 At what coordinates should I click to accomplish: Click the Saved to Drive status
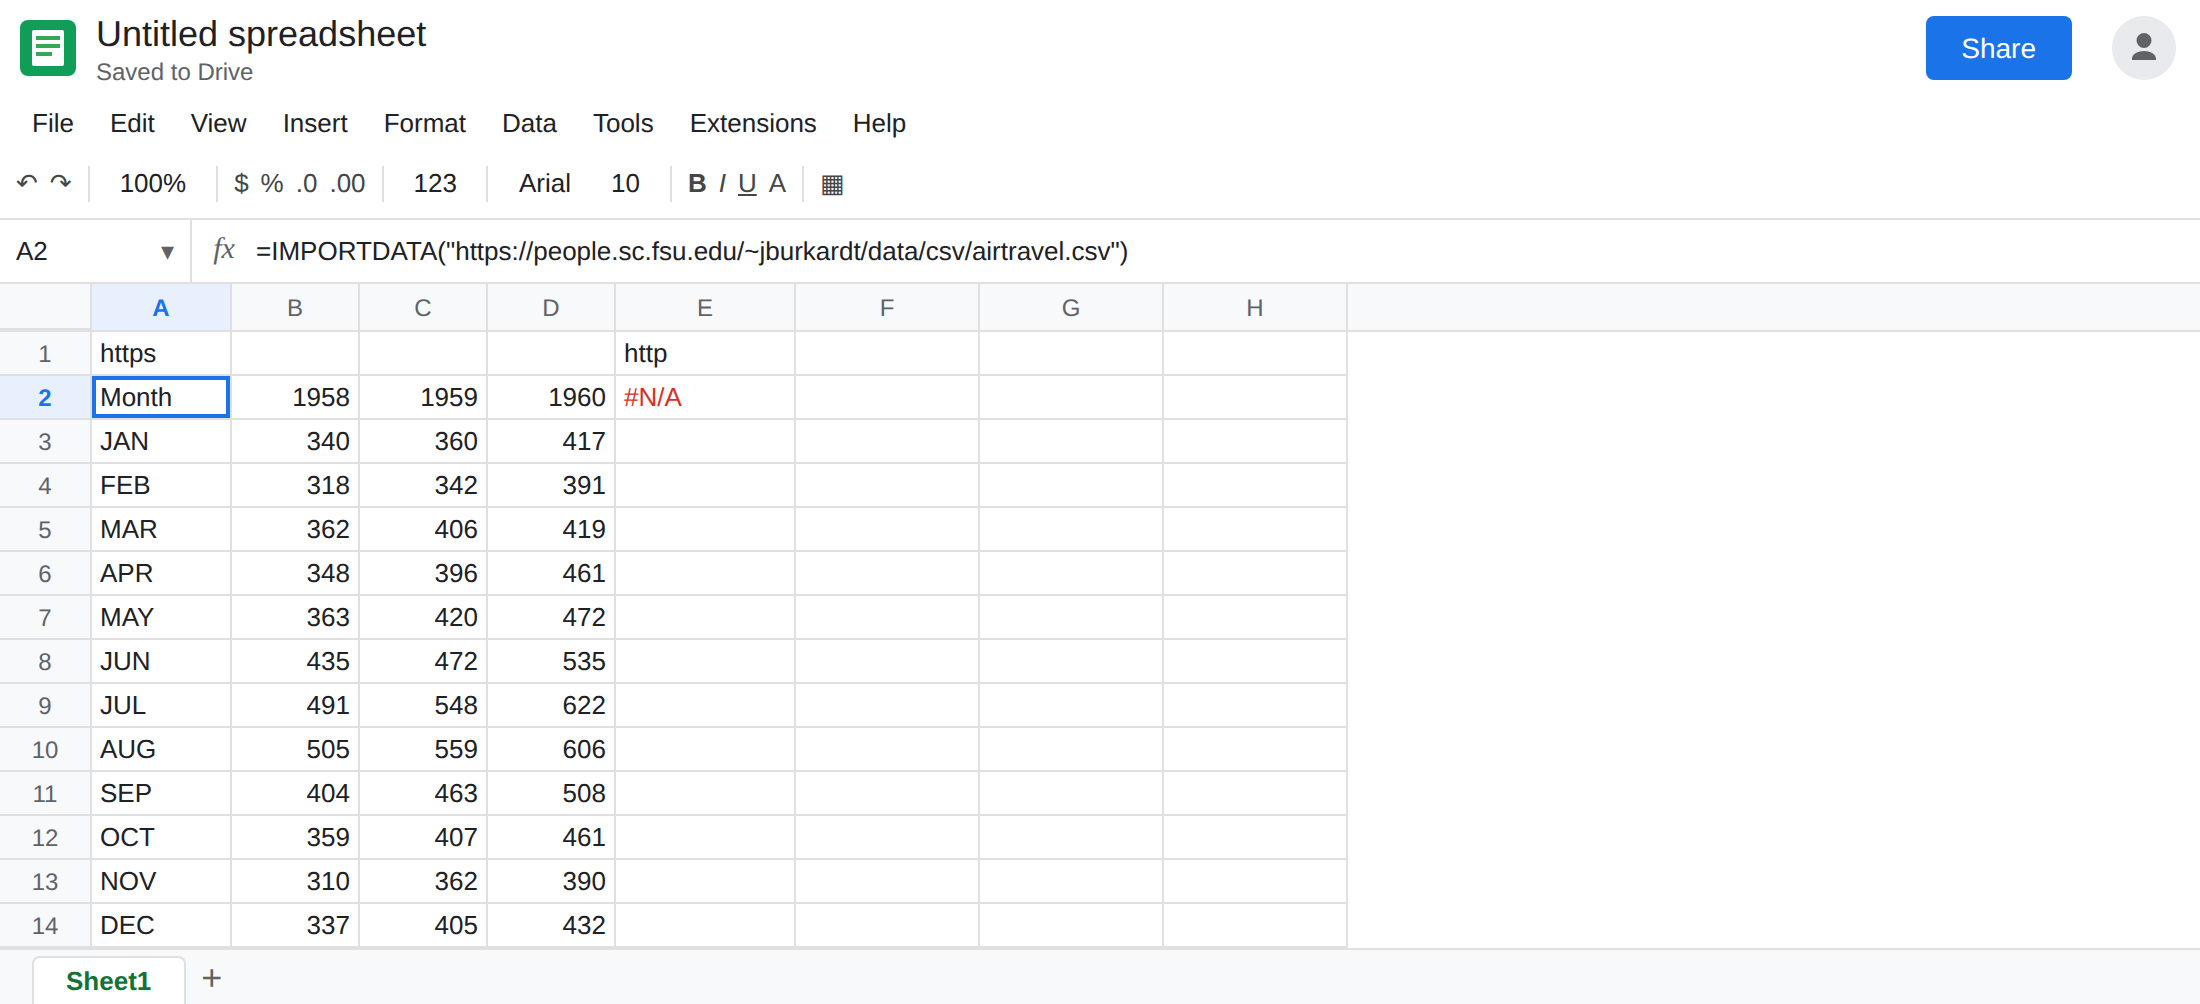point(175,72)
